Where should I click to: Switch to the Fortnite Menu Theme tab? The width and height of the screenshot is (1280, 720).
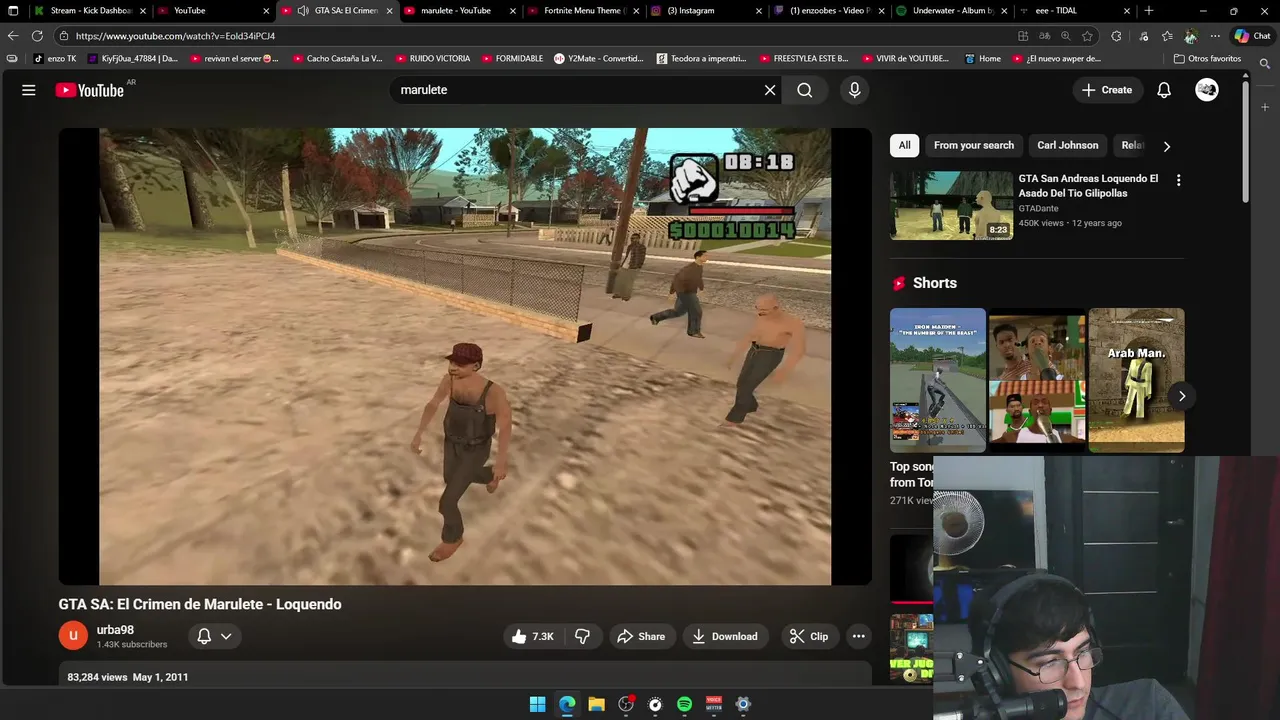pyautogui.click(x=582, y=11)
